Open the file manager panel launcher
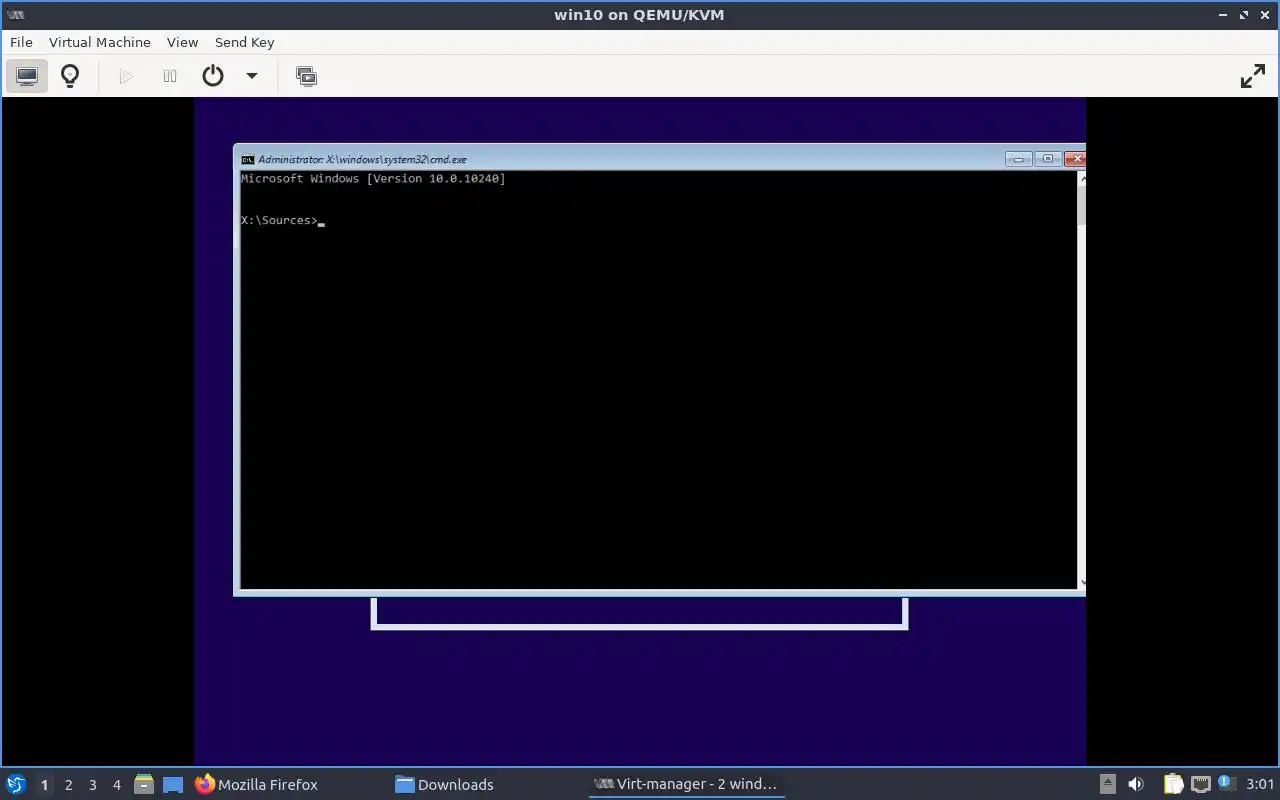Screen dimensions: 1280x800 point(144,784)
